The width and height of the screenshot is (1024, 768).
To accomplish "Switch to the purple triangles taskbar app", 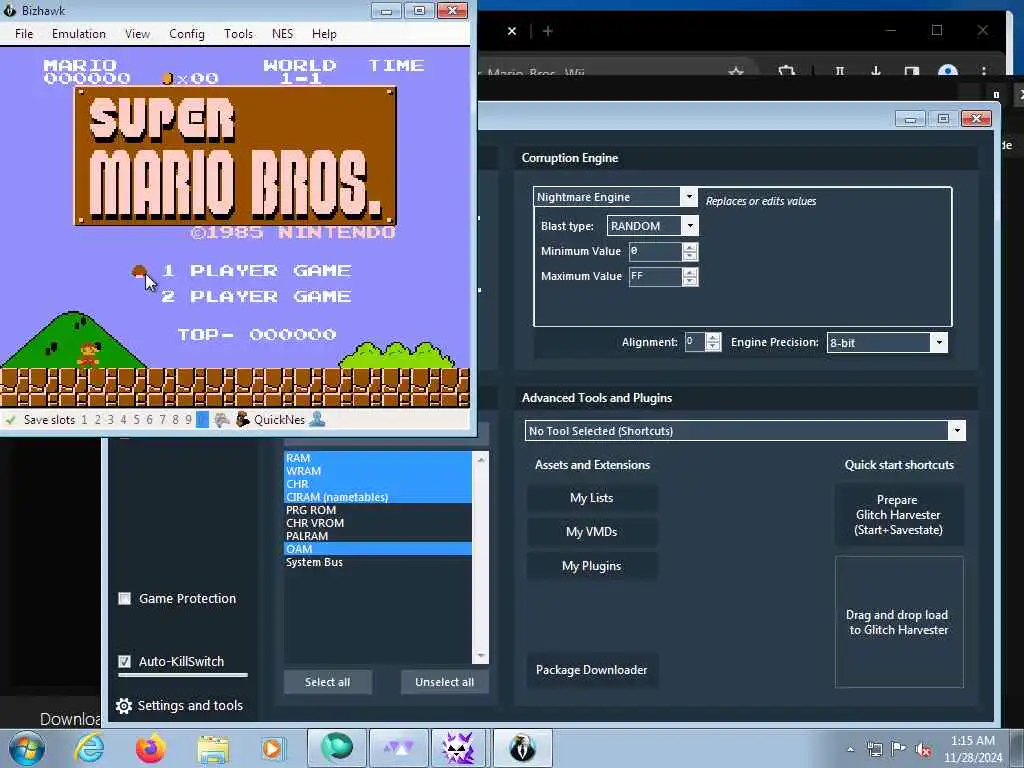I will click(x=398, y=748).
